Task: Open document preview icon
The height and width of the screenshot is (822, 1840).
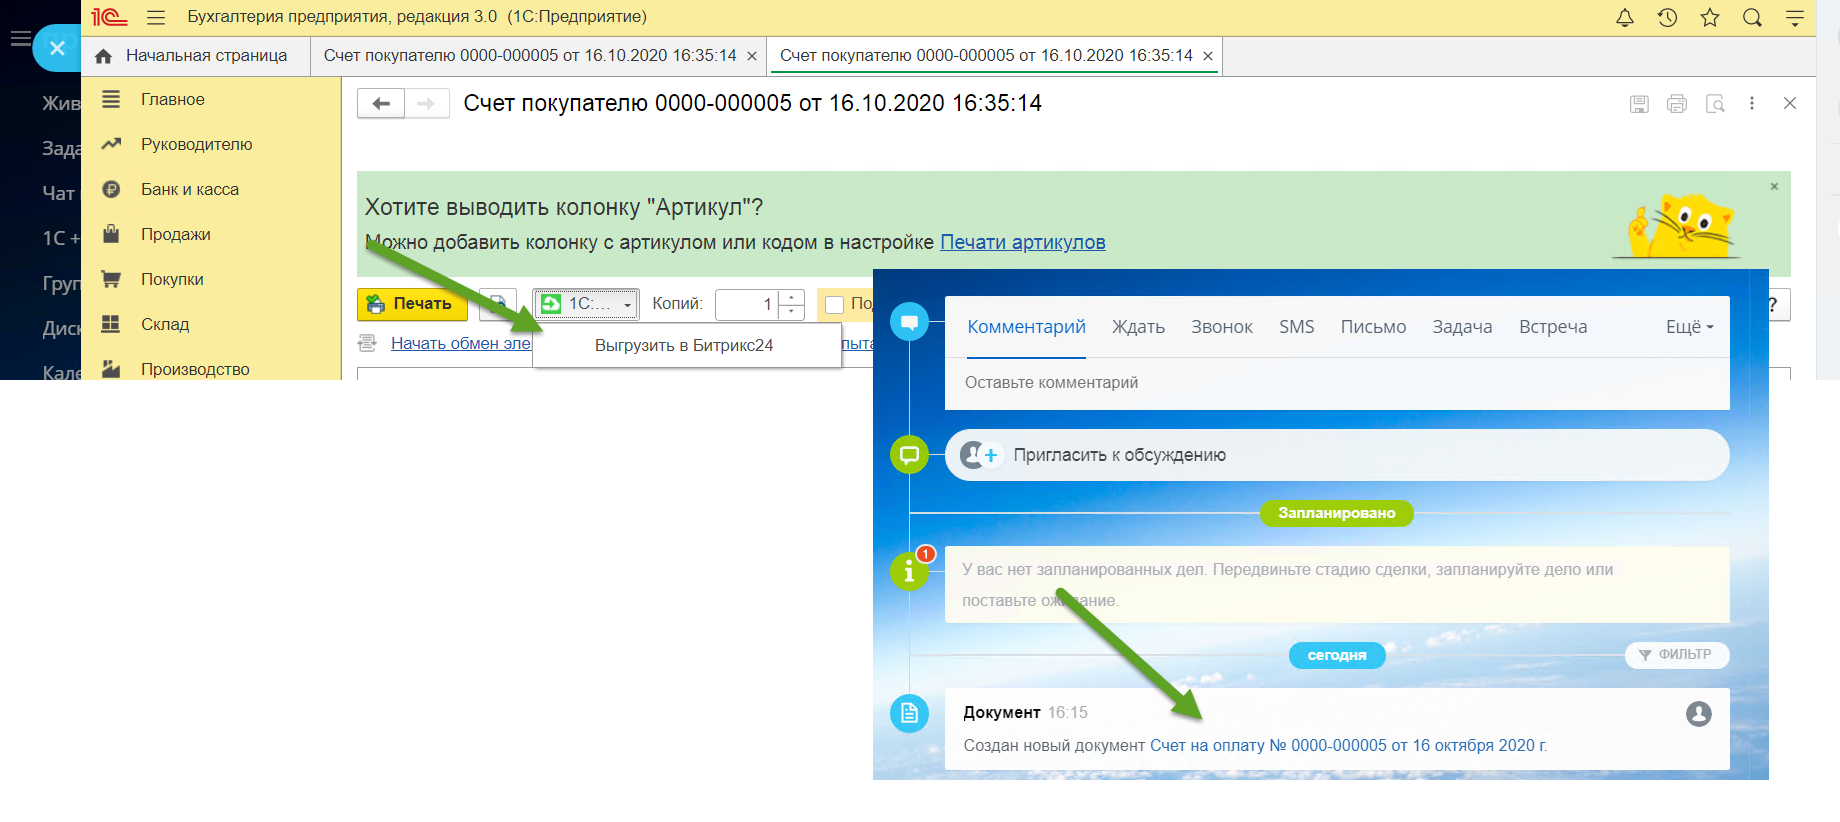Action: pyautogui.click(x=1715, y=104)
